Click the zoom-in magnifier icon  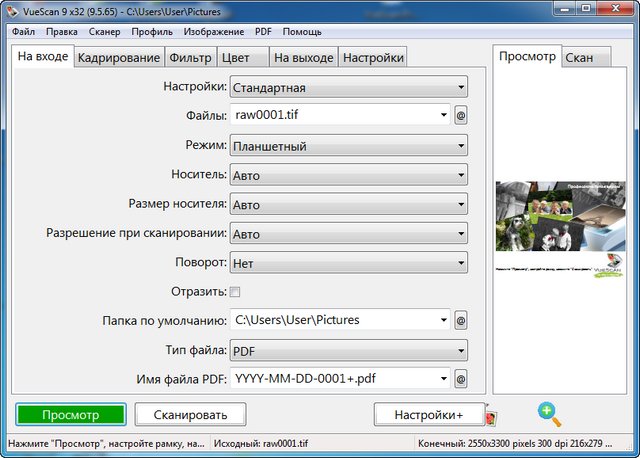pyautogui.click(x=548, y=412)
